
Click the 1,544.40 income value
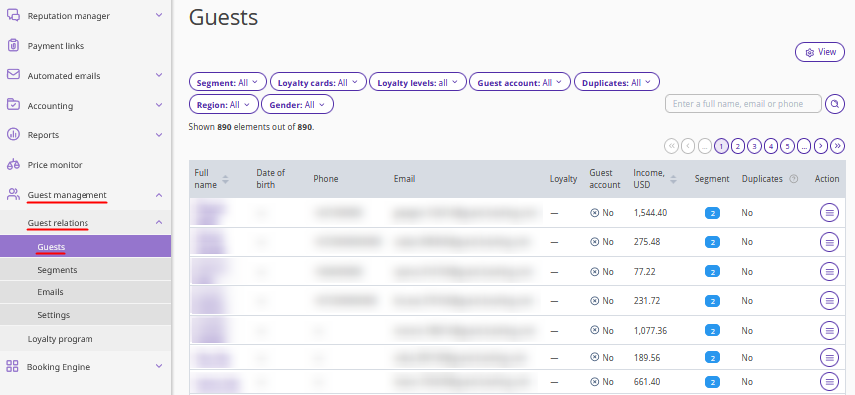pos(651,213)
